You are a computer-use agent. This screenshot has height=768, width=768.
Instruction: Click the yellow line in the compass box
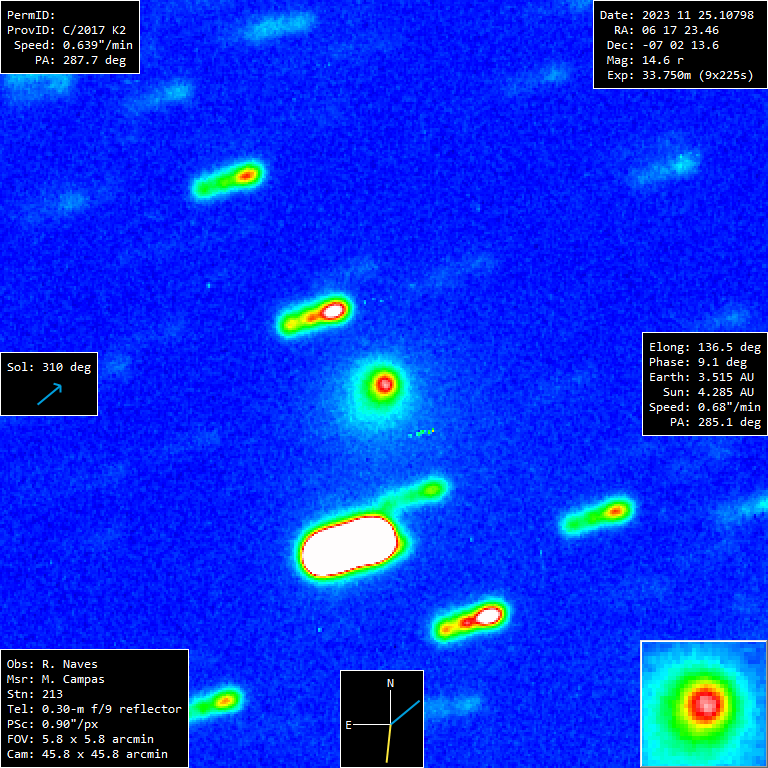tap(389, 743)
